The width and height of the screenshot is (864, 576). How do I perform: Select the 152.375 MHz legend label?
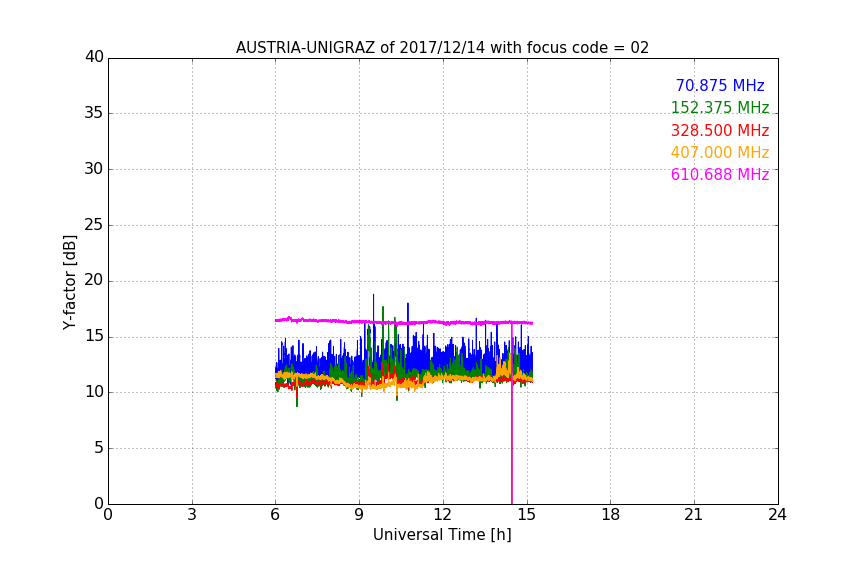coord(720,107)
